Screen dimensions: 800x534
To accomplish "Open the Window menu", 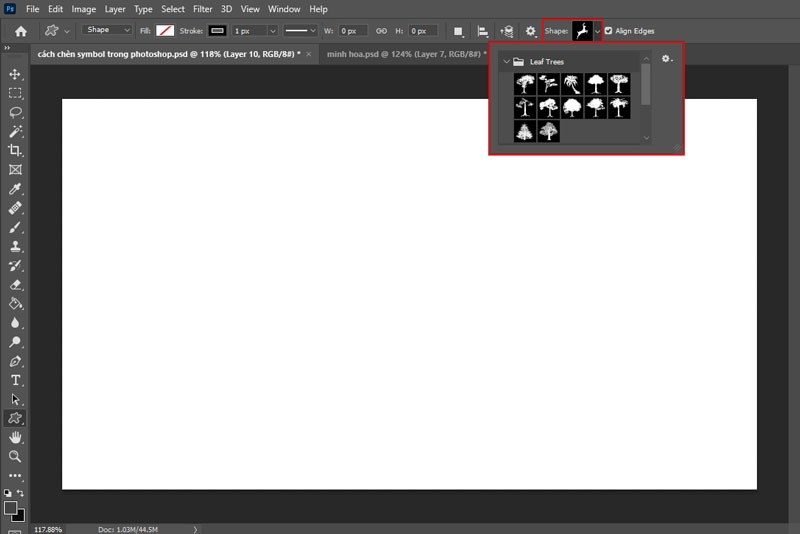I will [285, 9].
